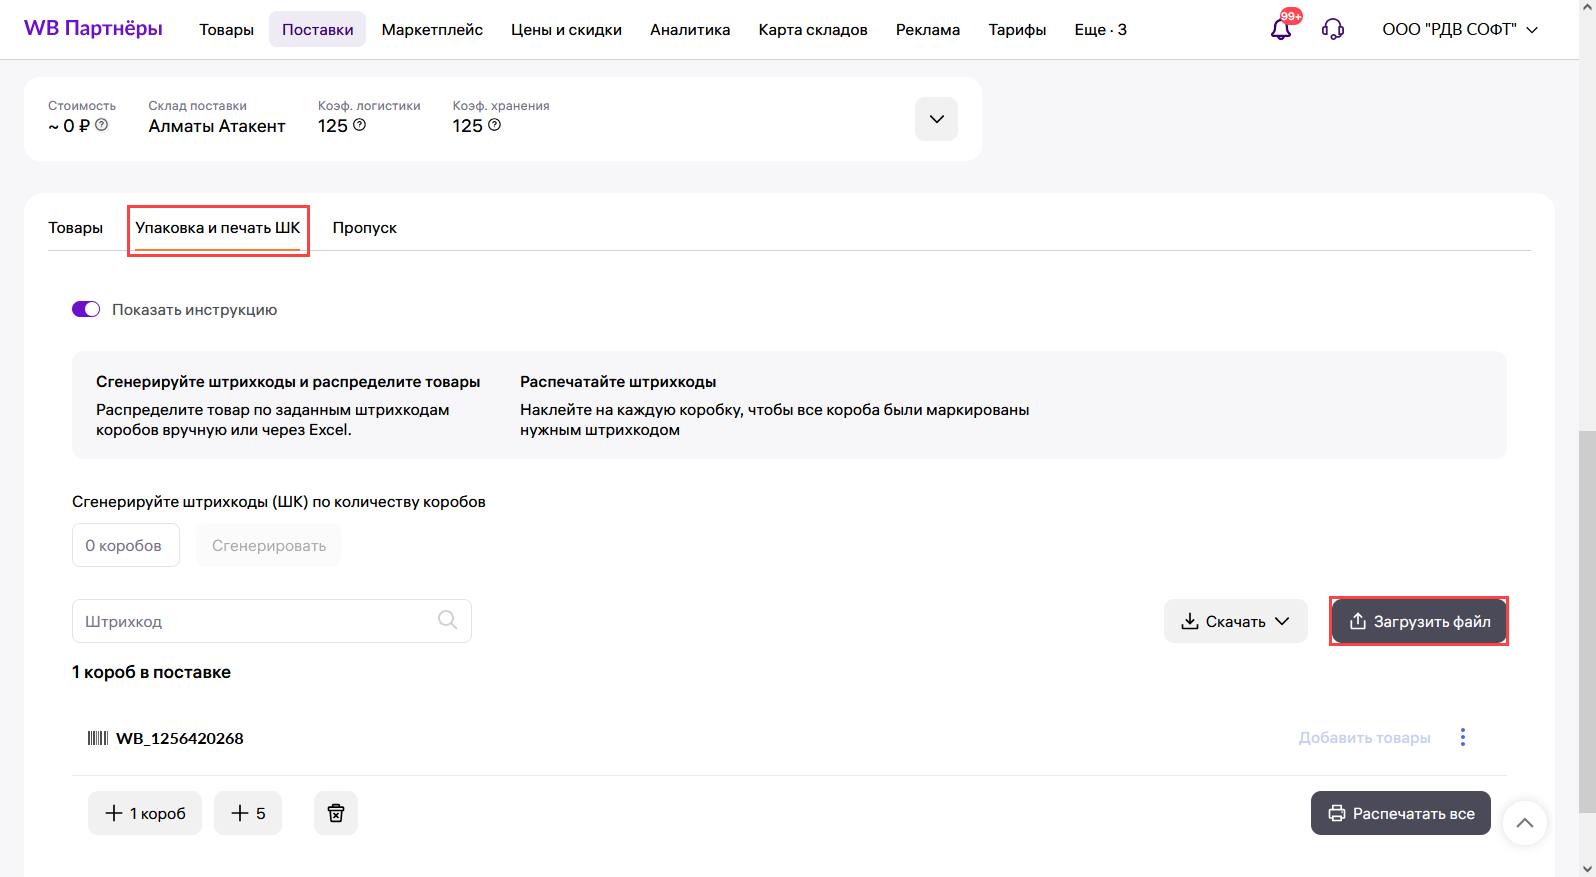Click the help icon next to Стоимость
Viewport: 1596px width, 877px height.
click(102, 125)
